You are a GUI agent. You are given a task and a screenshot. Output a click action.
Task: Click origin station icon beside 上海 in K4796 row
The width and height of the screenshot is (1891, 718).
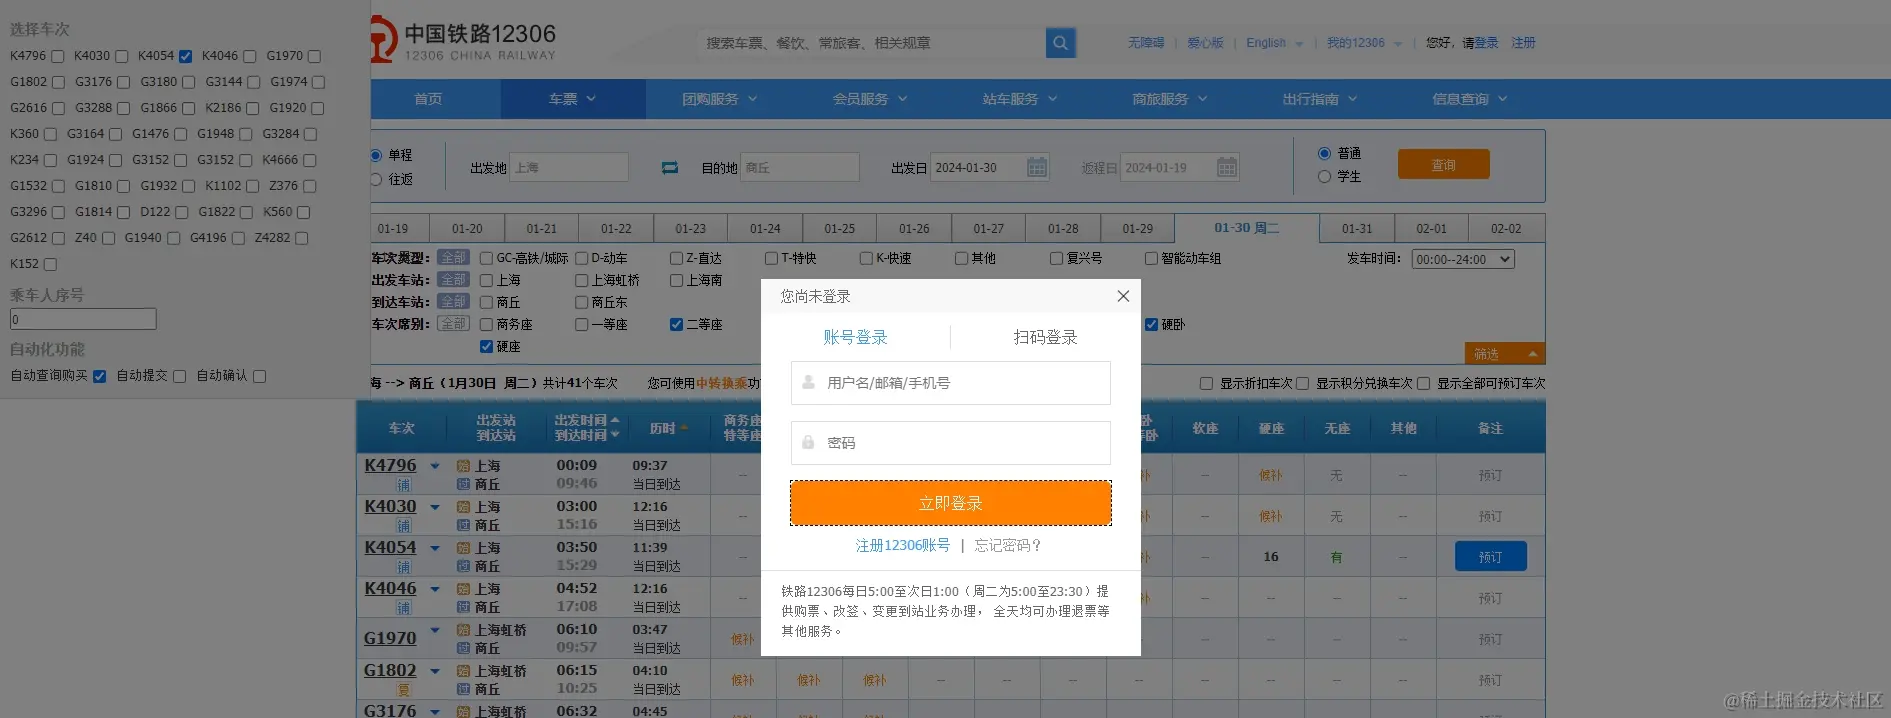(463, 466)
